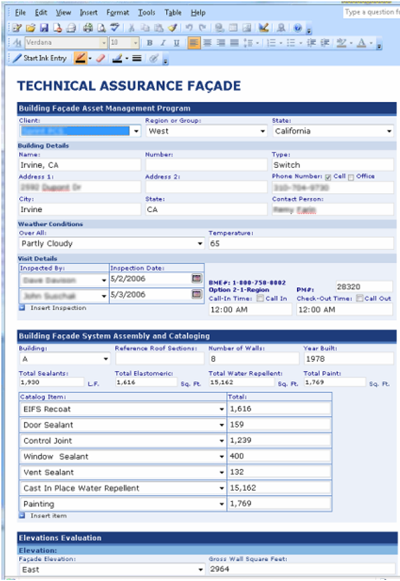Open the font color picker

pyautogui.click(x=361, y=43)
